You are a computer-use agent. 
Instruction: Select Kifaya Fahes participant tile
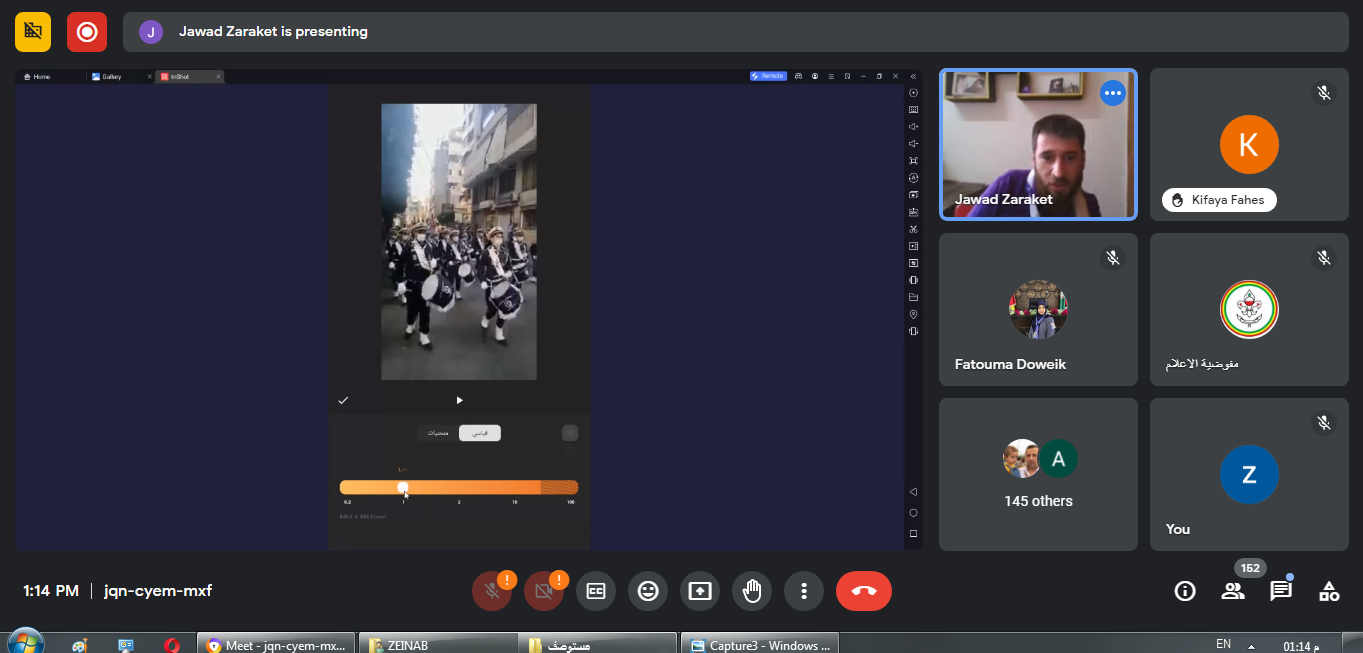tap(1249, 144)
